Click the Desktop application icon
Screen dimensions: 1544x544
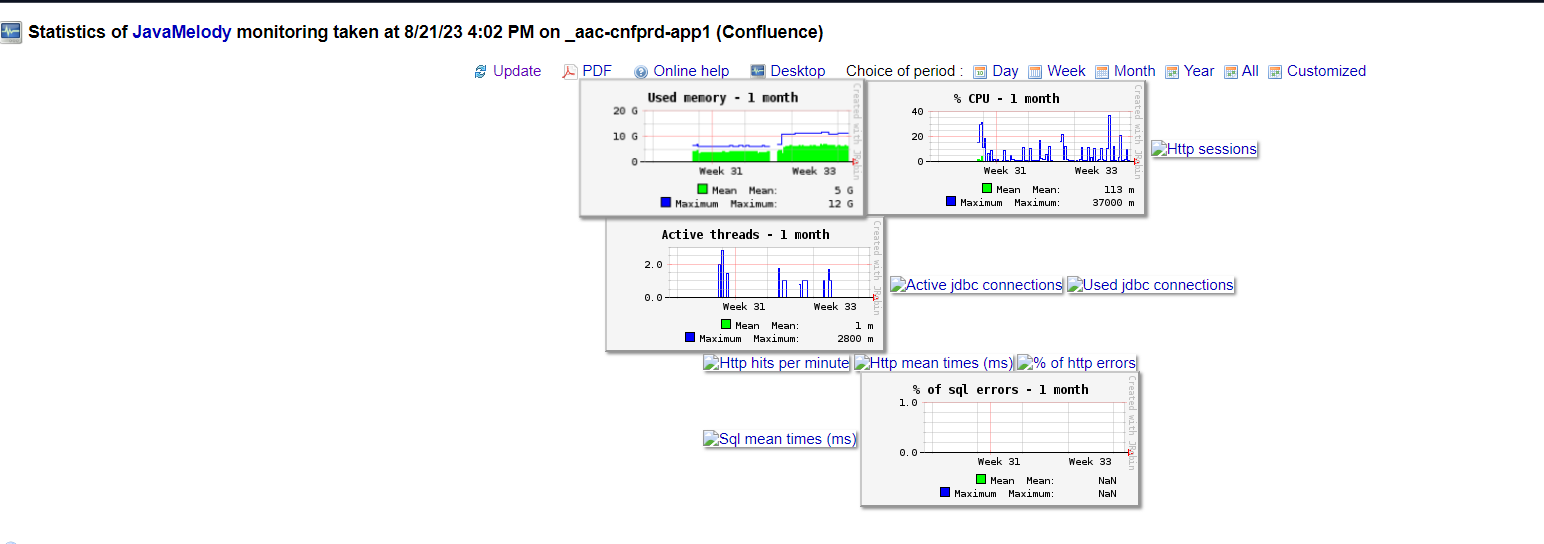click(758, 71)
